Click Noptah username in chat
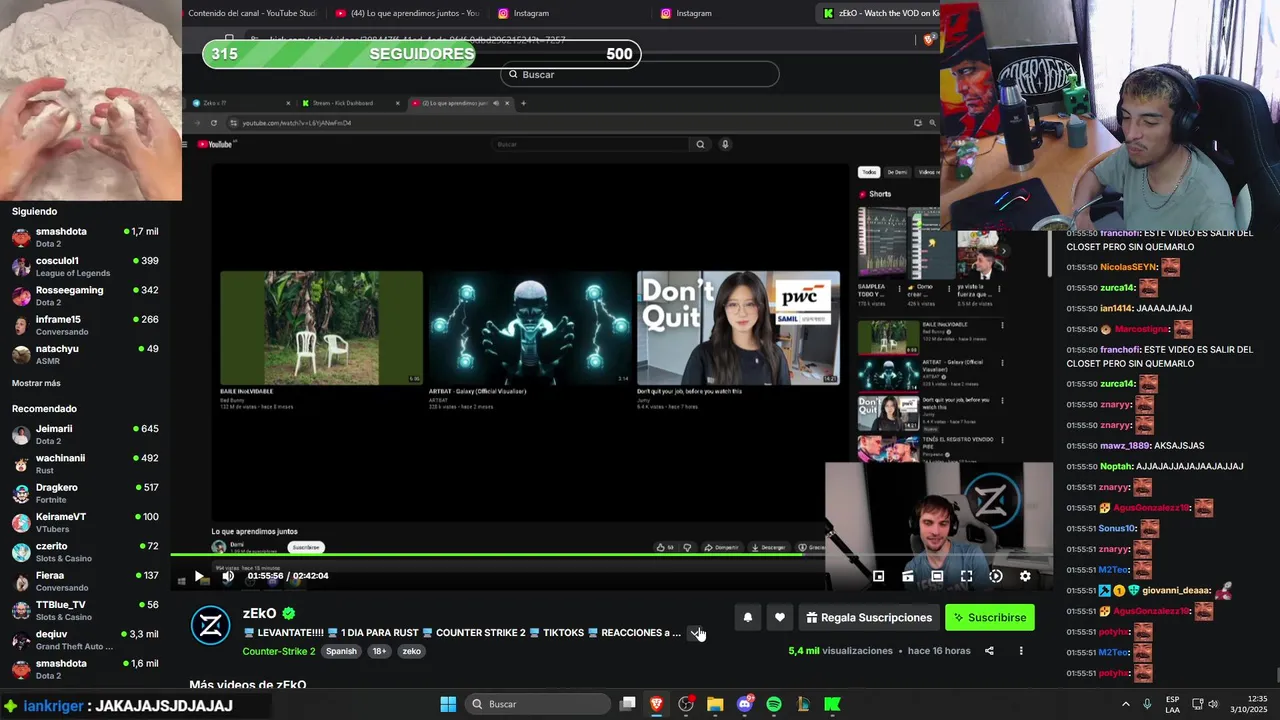 pyautogui.click(x=1116, y=466)
